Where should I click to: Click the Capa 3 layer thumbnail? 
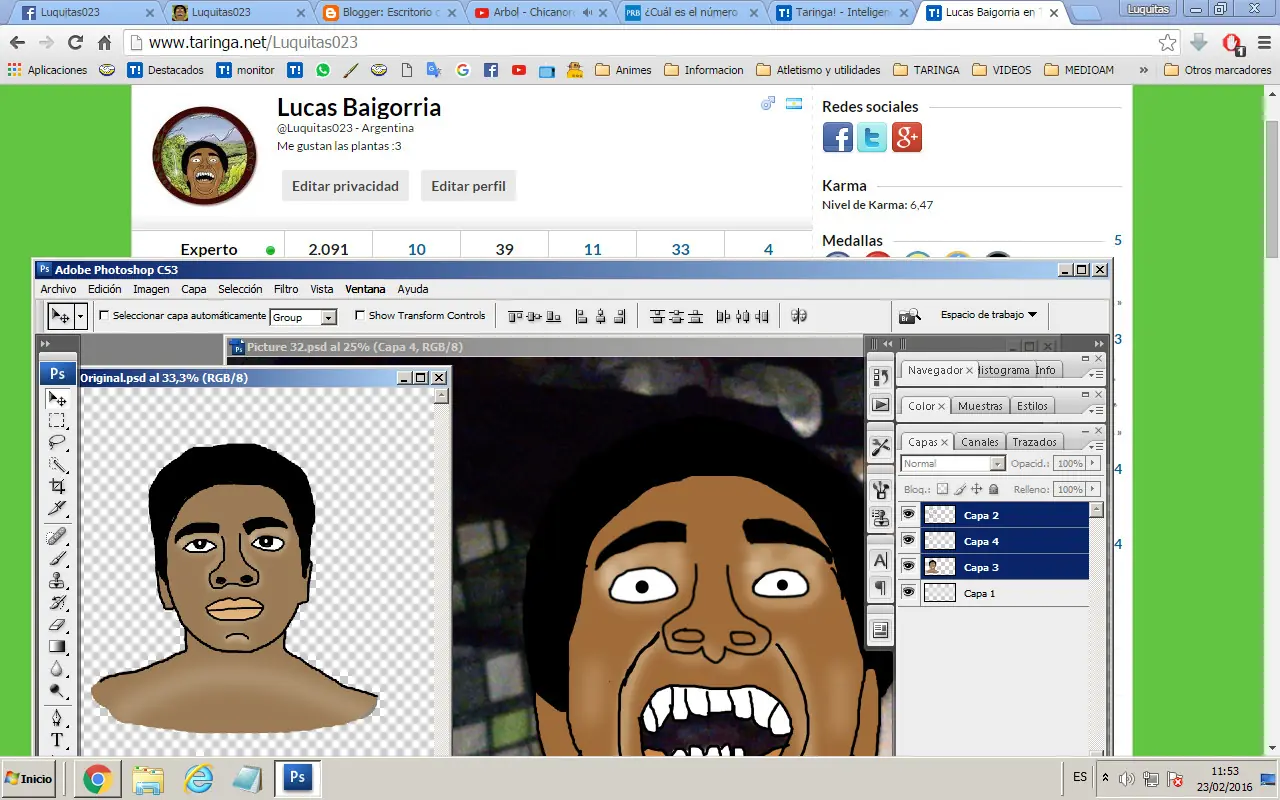939,567
